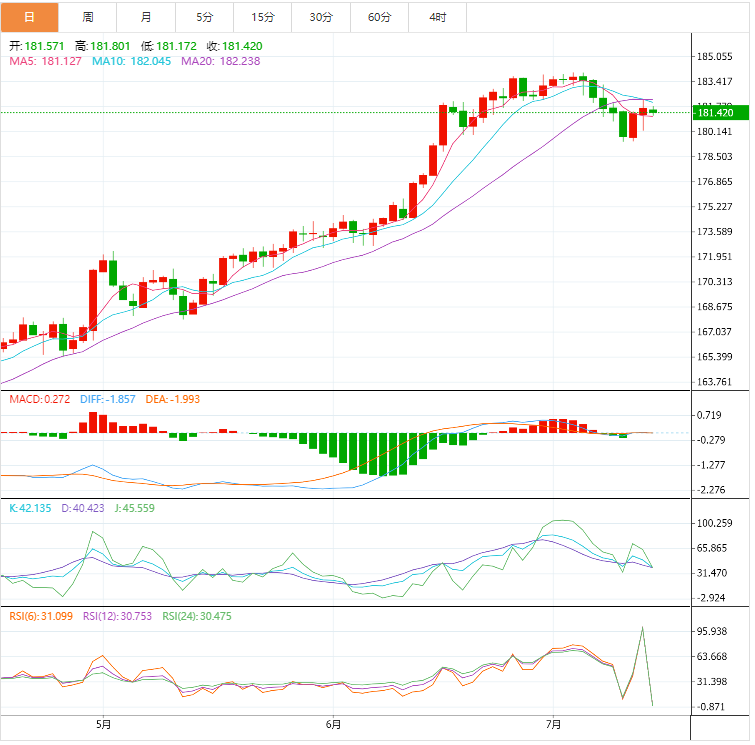Click the 165.399 price axis label

click(x=715, y=357)
